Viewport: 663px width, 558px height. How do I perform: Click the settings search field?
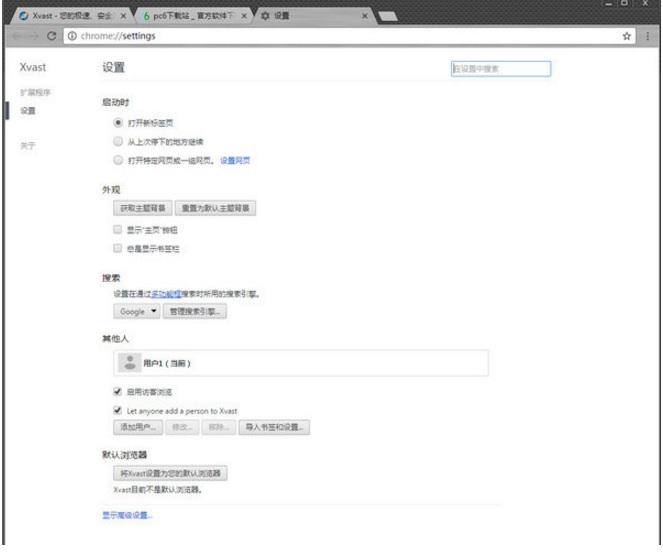[x=500, y=69]
